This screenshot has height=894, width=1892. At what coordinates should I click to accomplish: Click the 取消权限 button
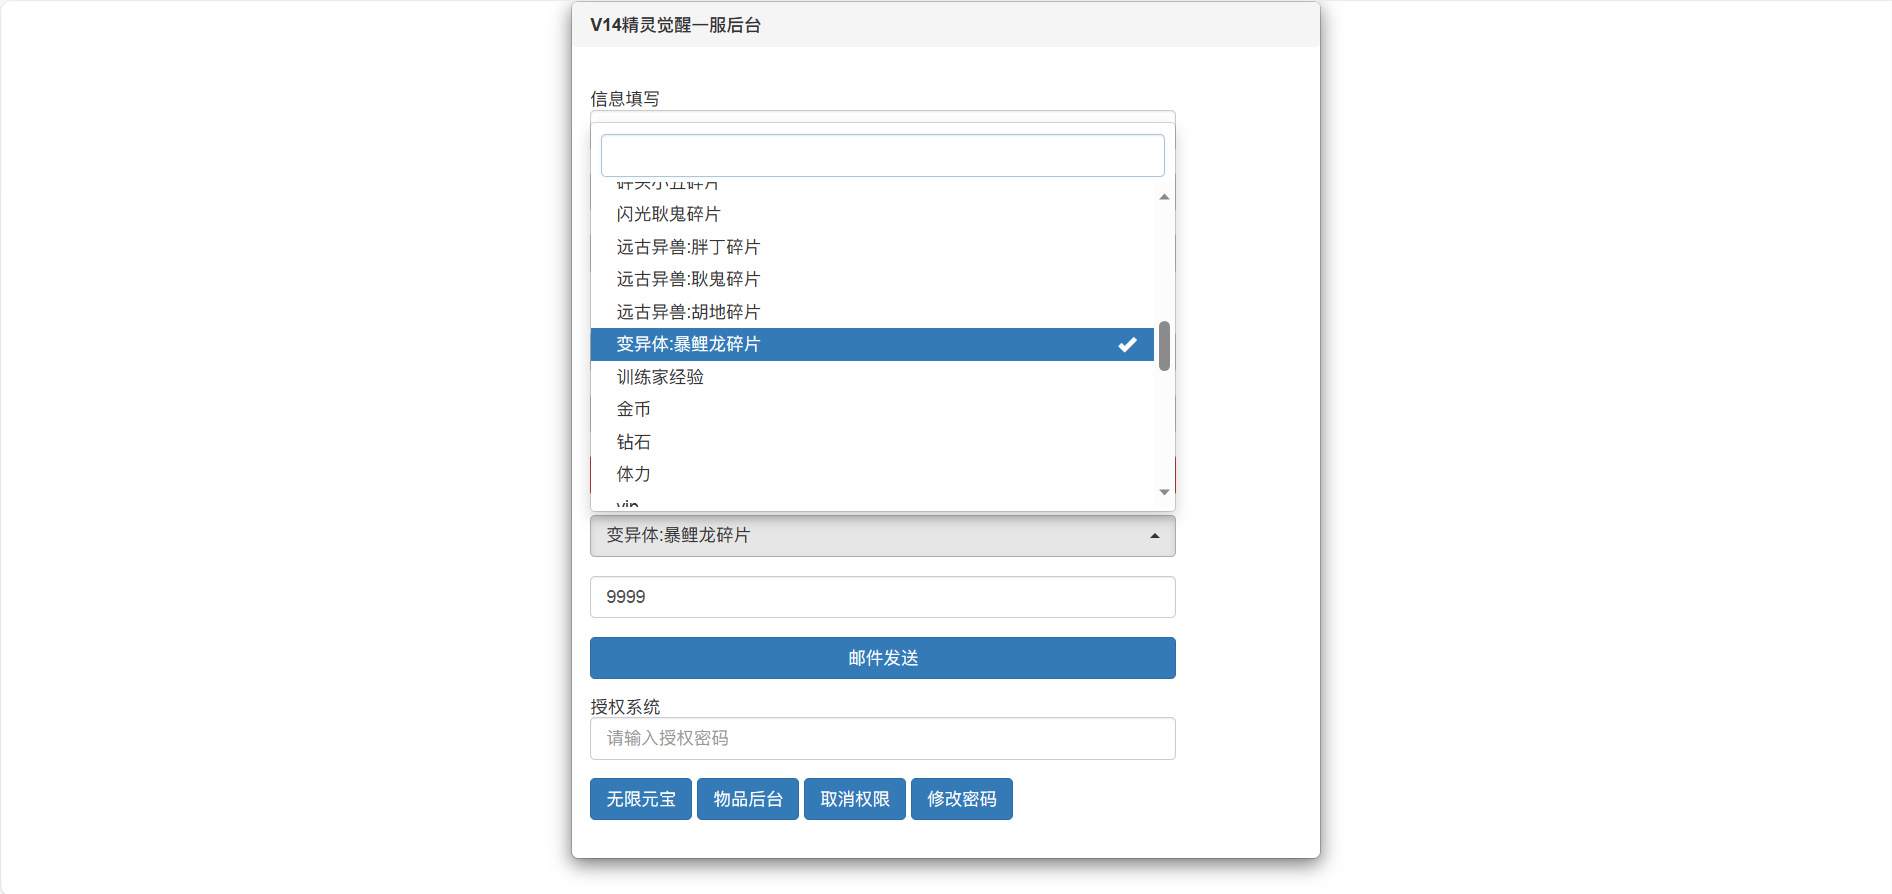pyautogui.click(x=855, y=799)
